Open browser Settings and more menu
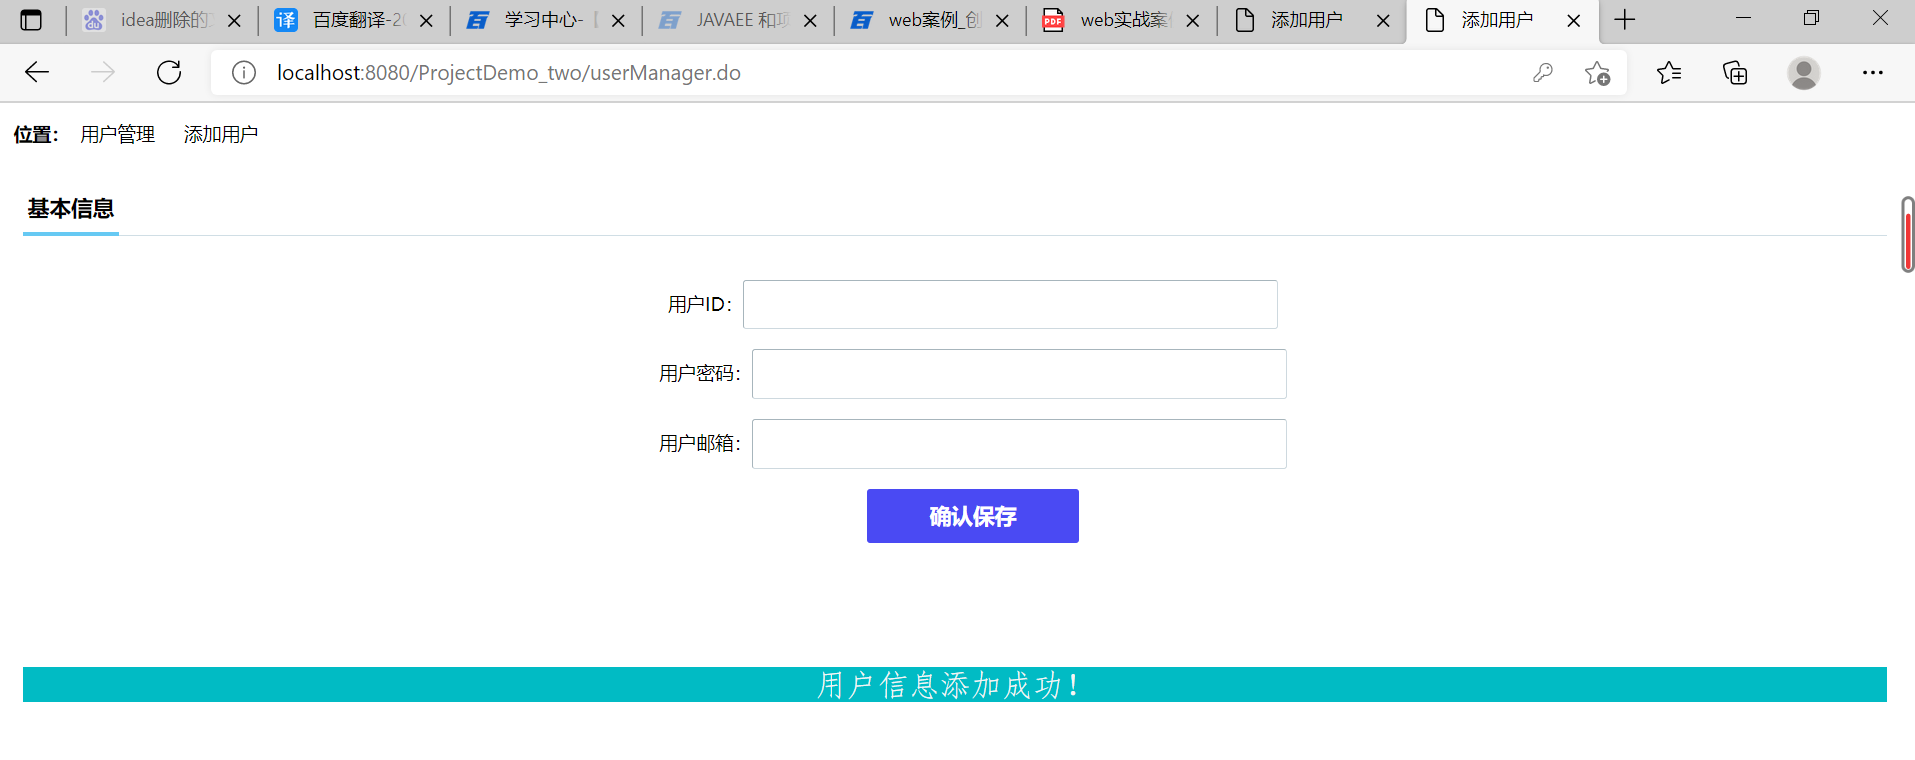The width and height of the screenshot is (1915, 760). click(1873, 72)
